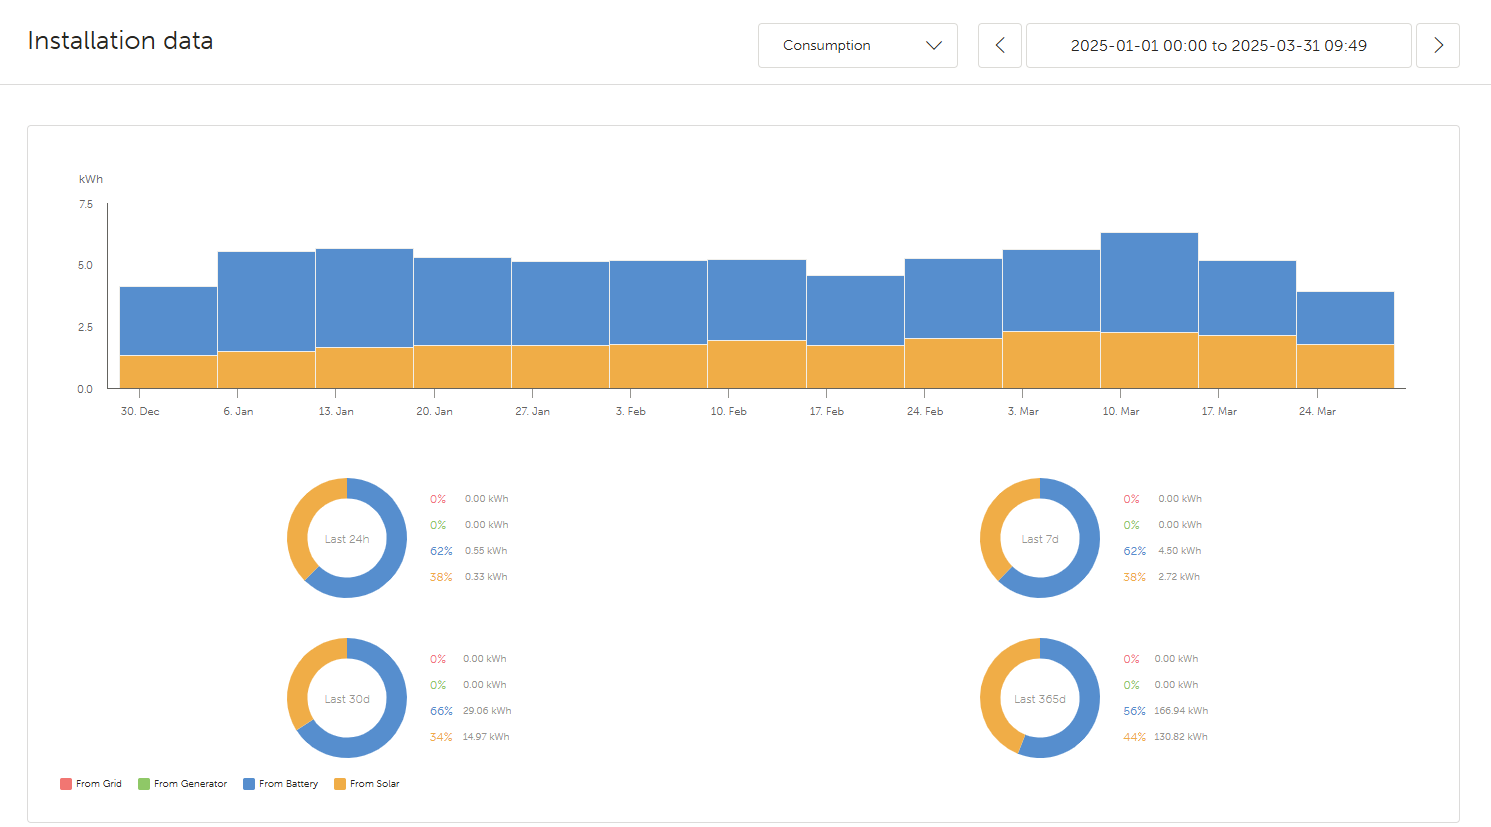This screenshot has height=827, width=1491.
Task: Click the orange solar bar at 3. Mar
Action: click(x=1051, y=360)
